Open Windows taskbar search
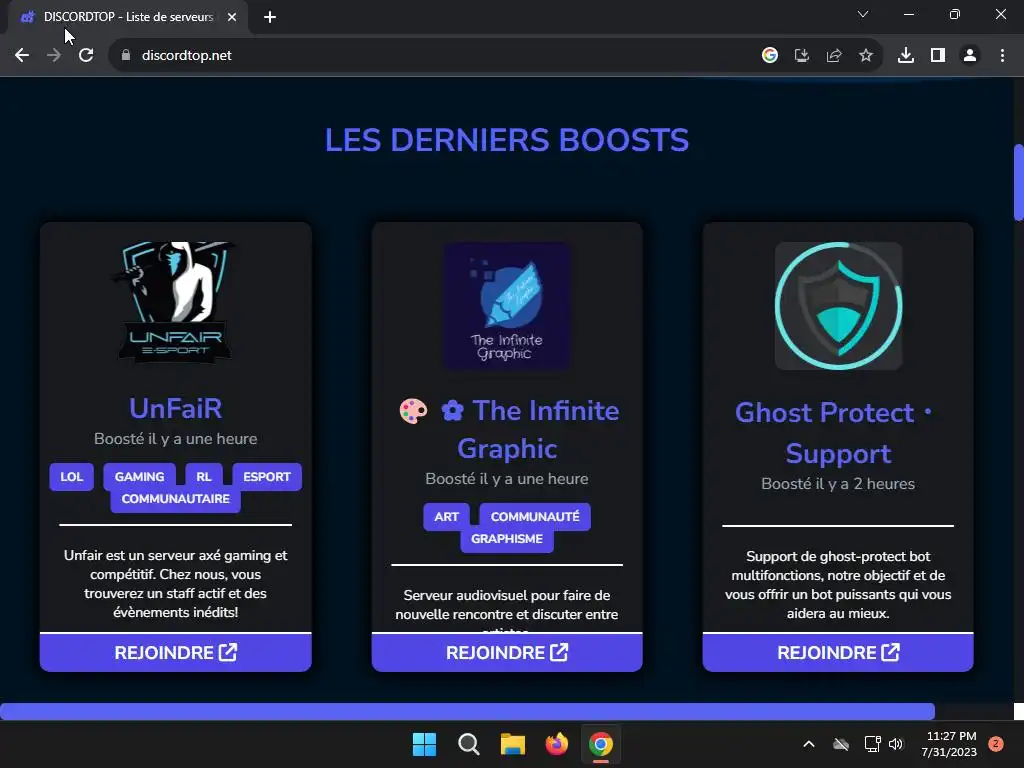The image size is (1024, 768). (x=468, y=744)
